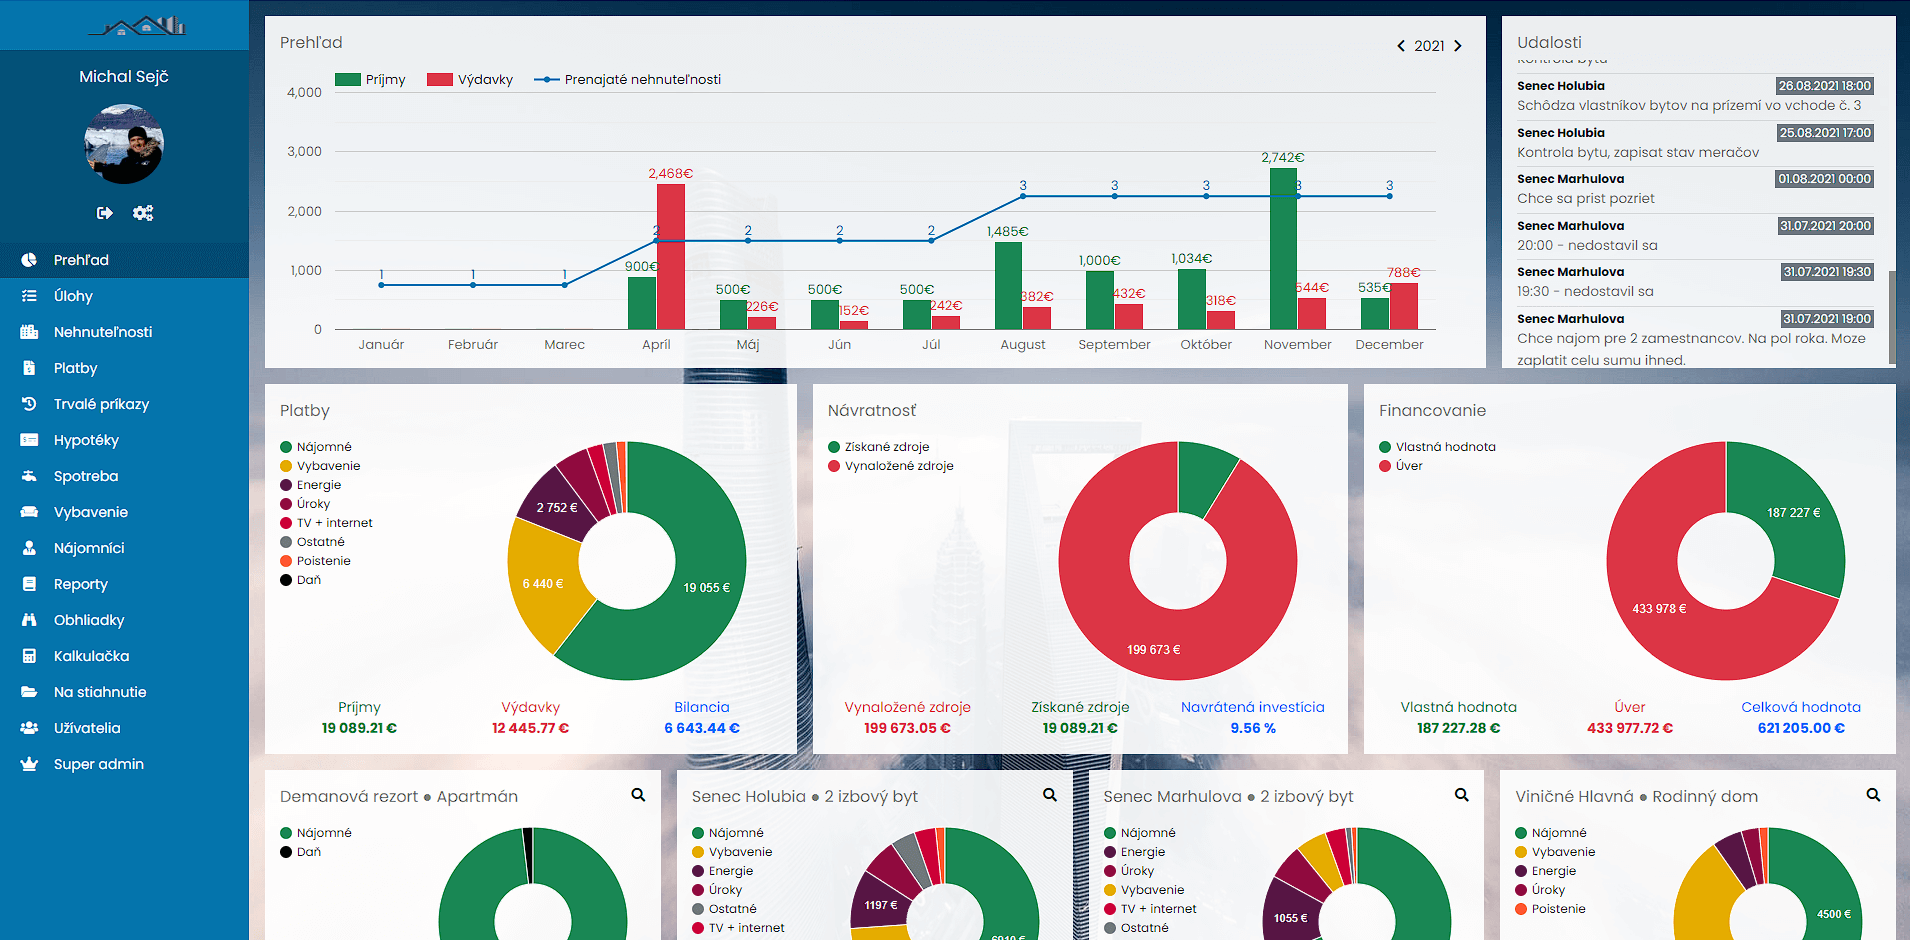This screenshot has width=1910, height=940.
Task: Open Senec Holubia event from 26.08.2021 18:00
Action: coord(1695,96)
